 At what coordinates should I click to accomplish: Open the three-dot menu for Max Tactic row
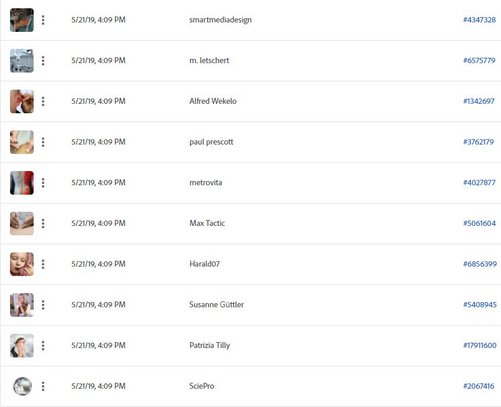tap(43, 223)
